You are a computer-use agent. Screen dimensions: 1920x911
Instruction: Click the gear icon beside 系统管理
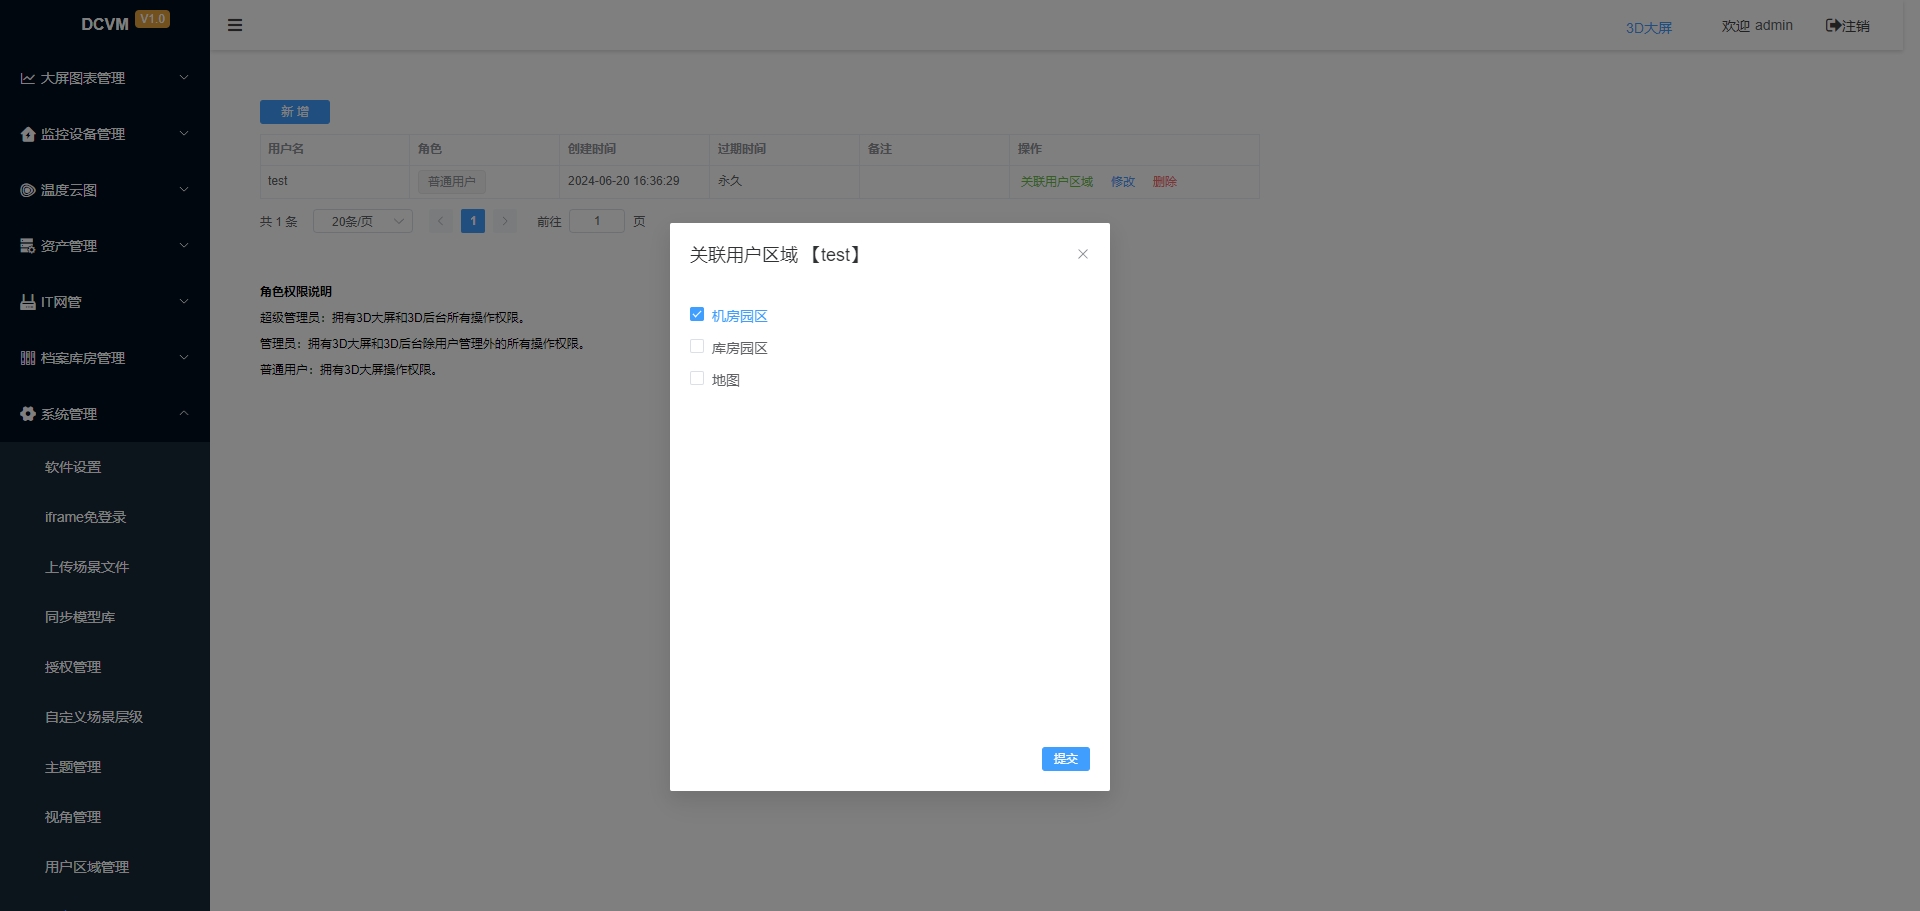click(x=28, y=414)
